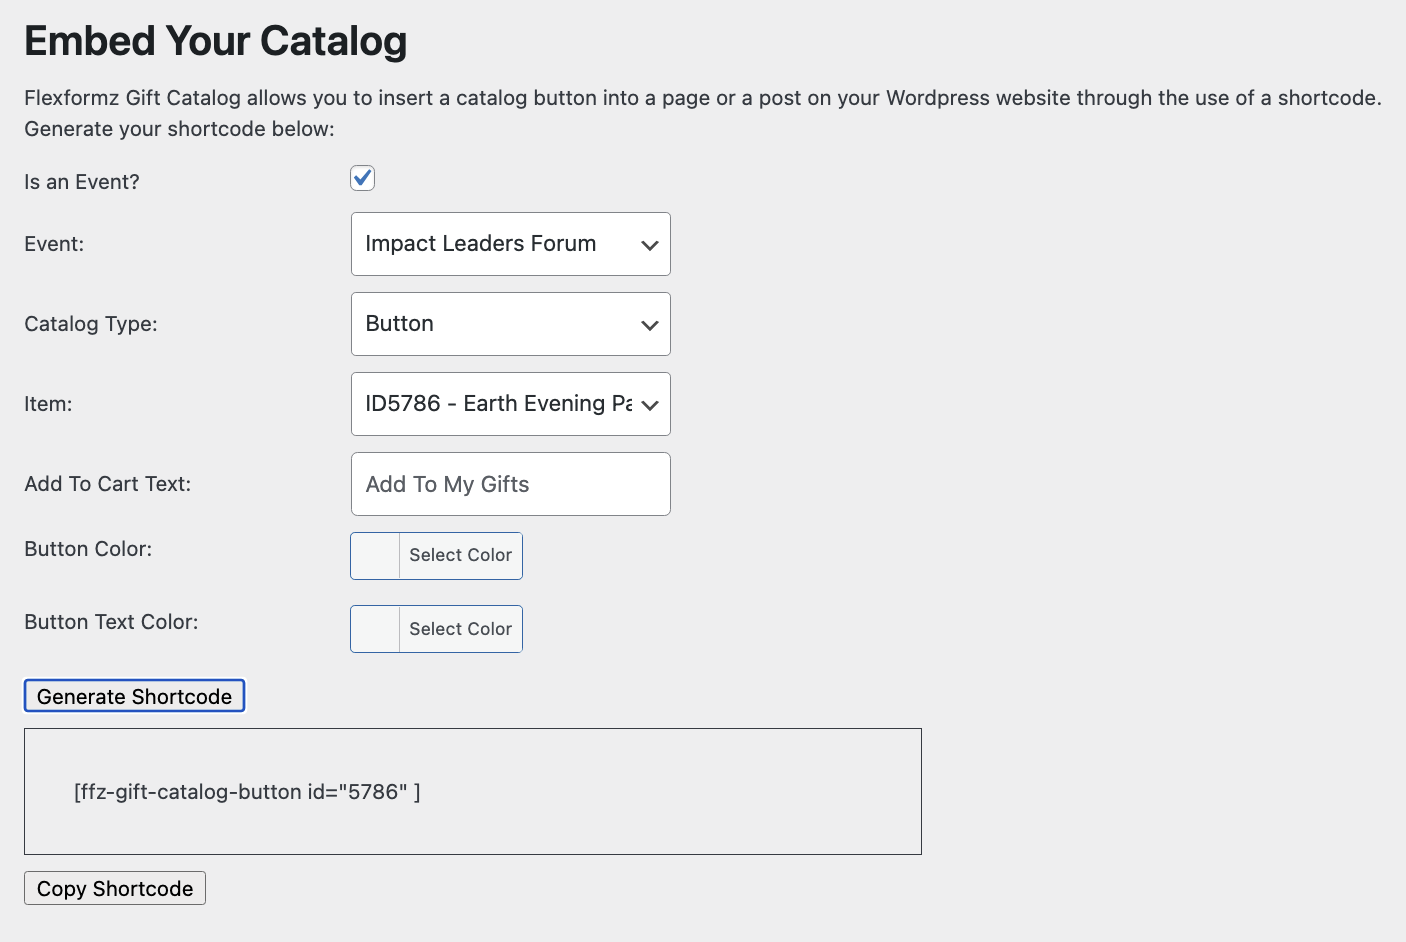Click the "Item:" field label

pyautogui.click(x=48, y=404)
